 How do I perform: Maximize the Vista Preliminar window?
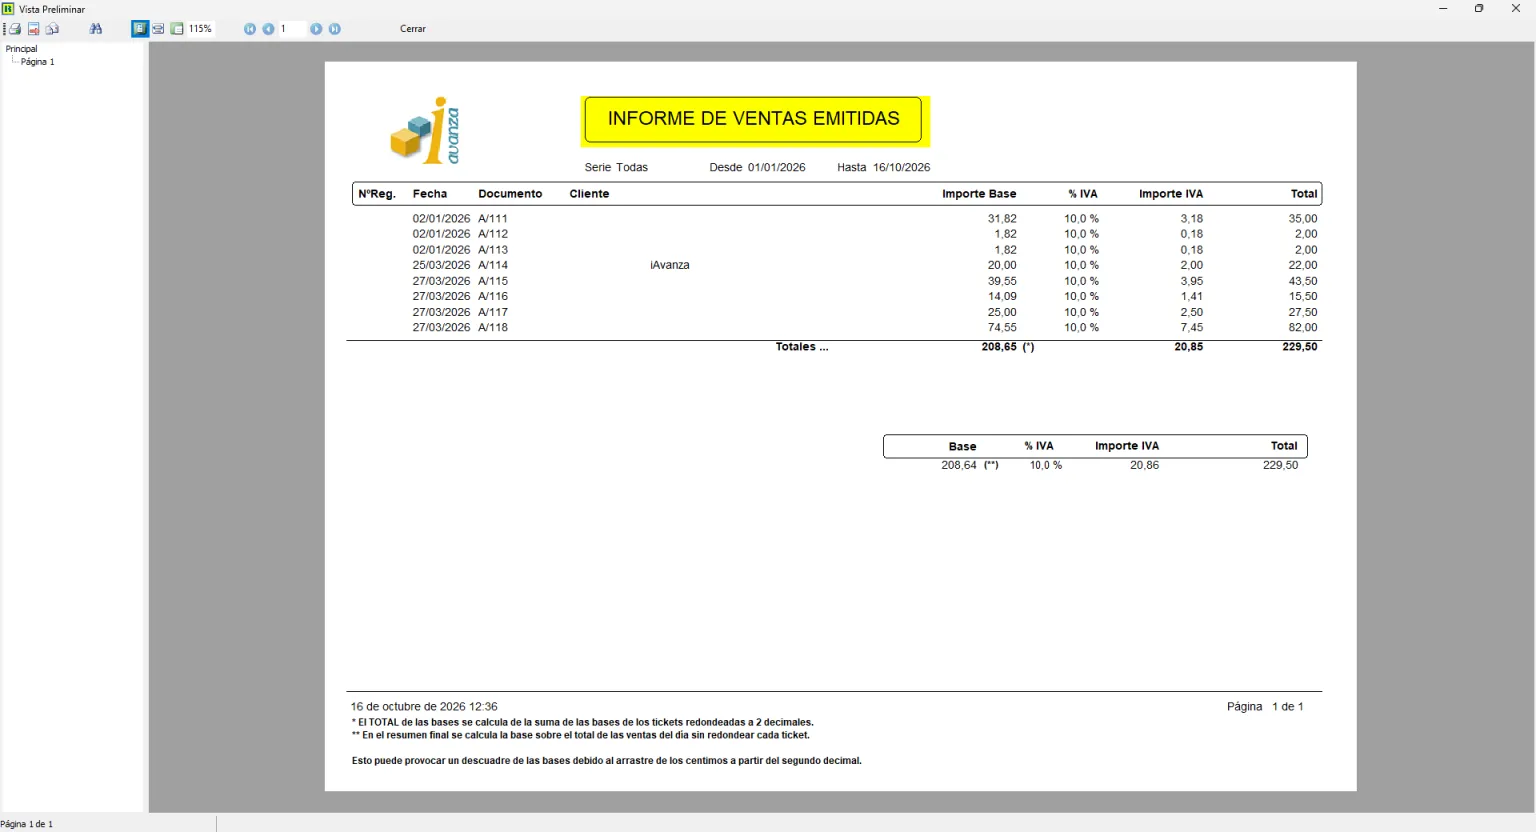pyautogui.click(x=1479, y=9)
